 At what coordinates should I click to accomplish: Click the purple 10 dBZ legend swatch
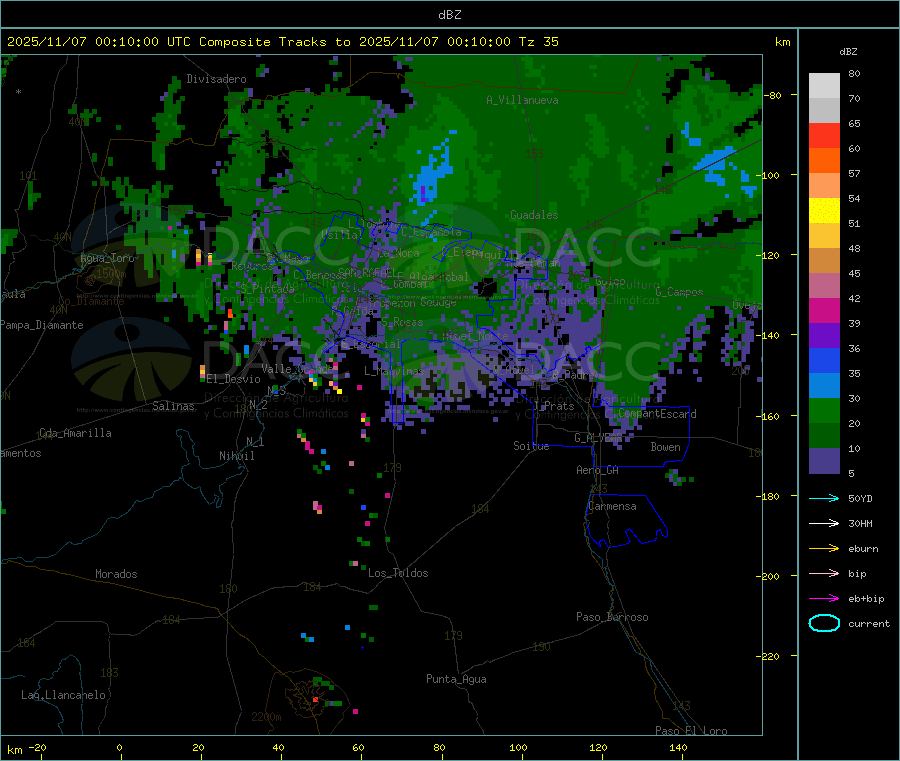click(824, 461)
